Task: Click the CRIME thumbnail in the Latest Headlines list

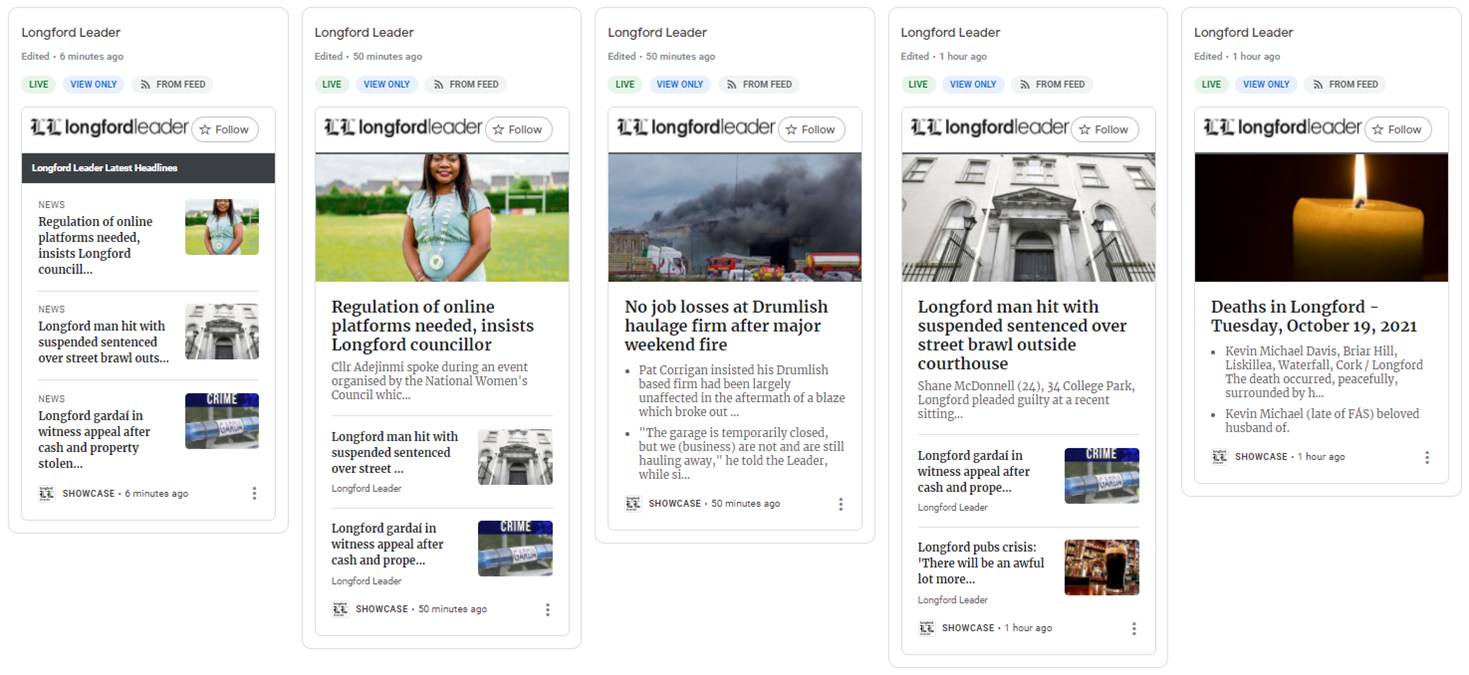Action: (222, 421)
